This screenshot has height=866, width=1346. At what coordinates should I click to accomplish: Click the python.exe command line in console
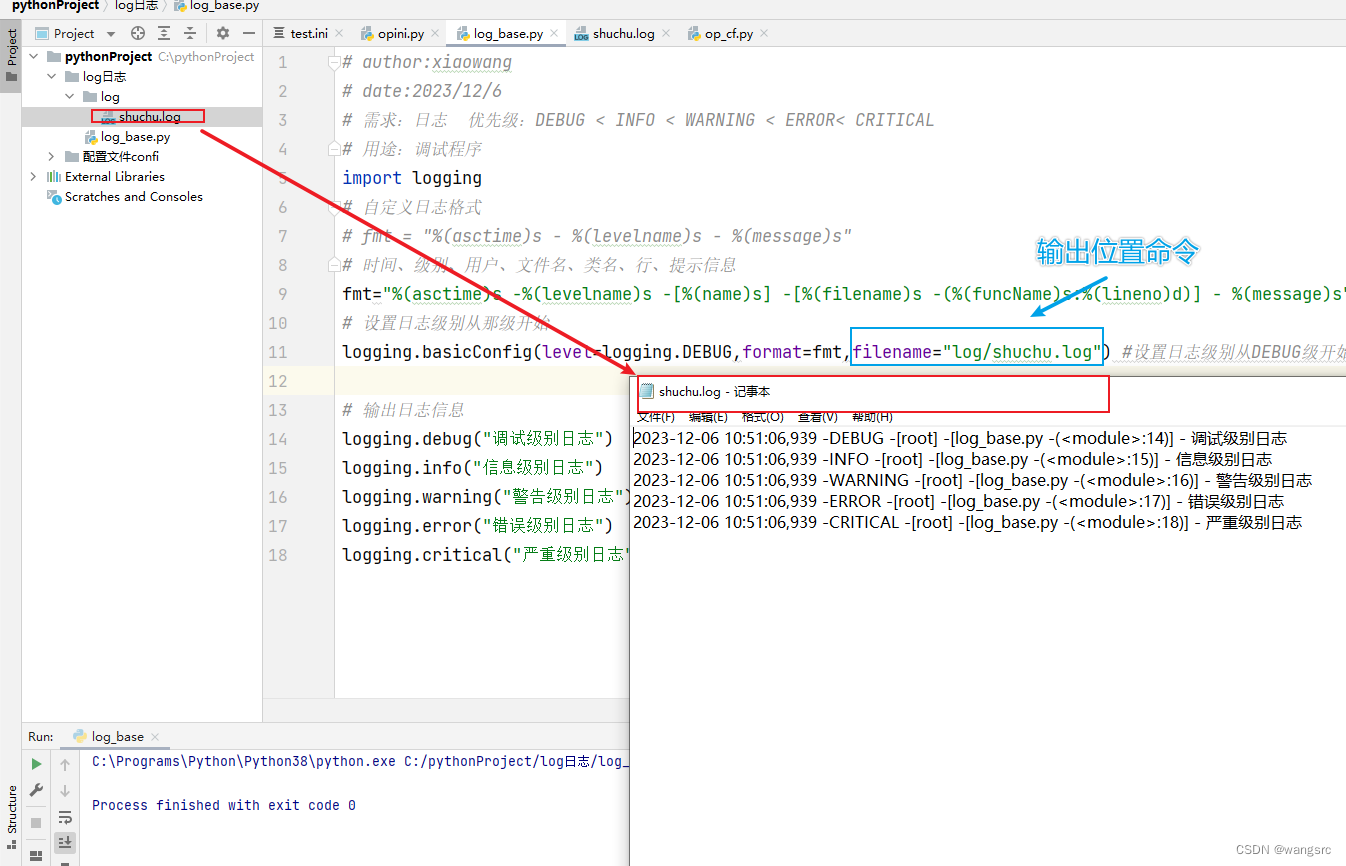click(360, 761)
